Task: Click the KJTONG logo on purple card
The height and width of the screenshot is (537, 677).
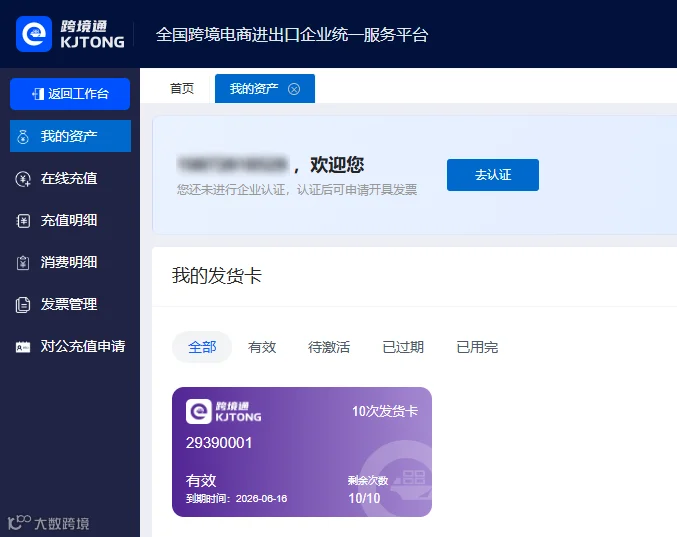Action: click(x=224, y=411)
